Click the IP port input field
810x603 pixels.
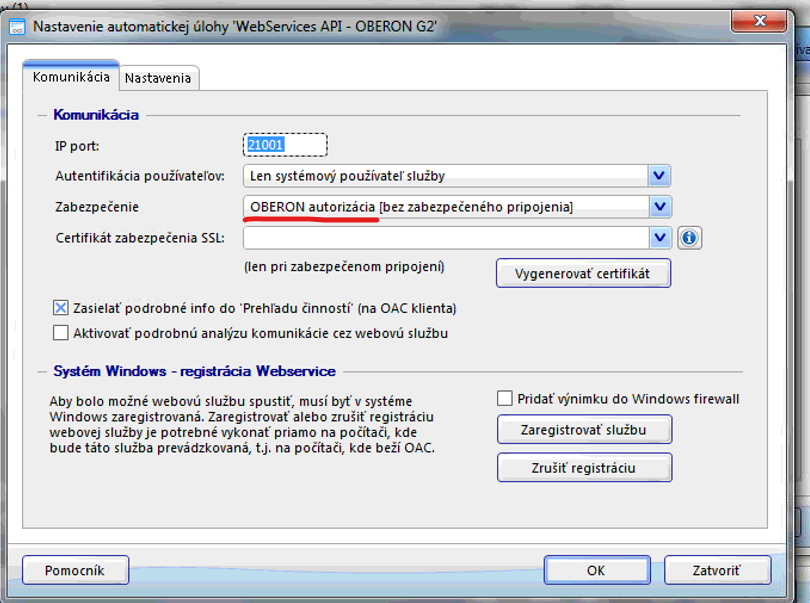point(286,145)
